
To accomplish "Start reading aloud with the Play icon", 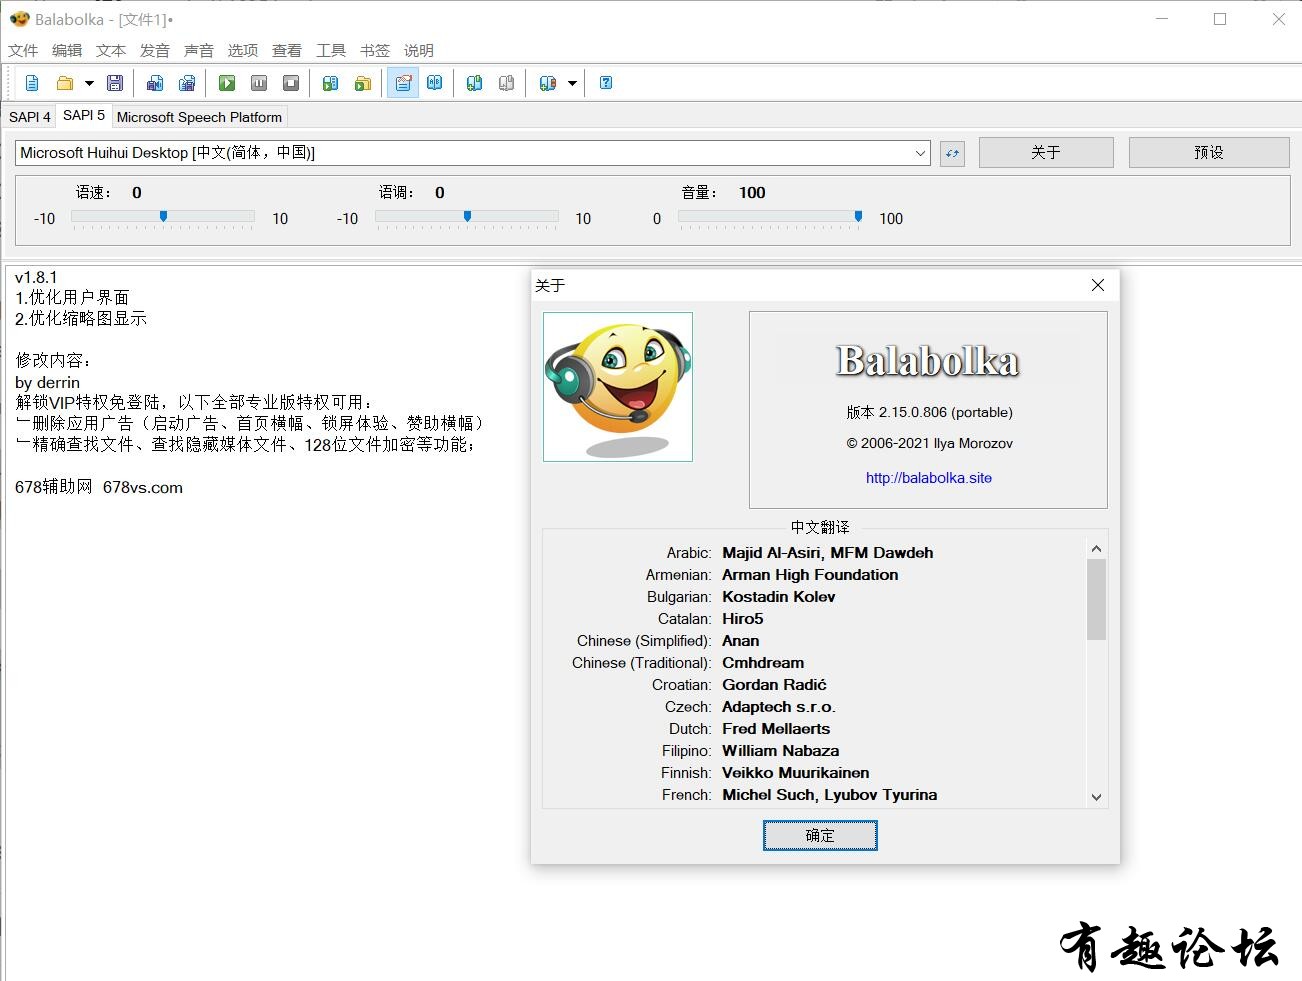I will coord(227,83).
